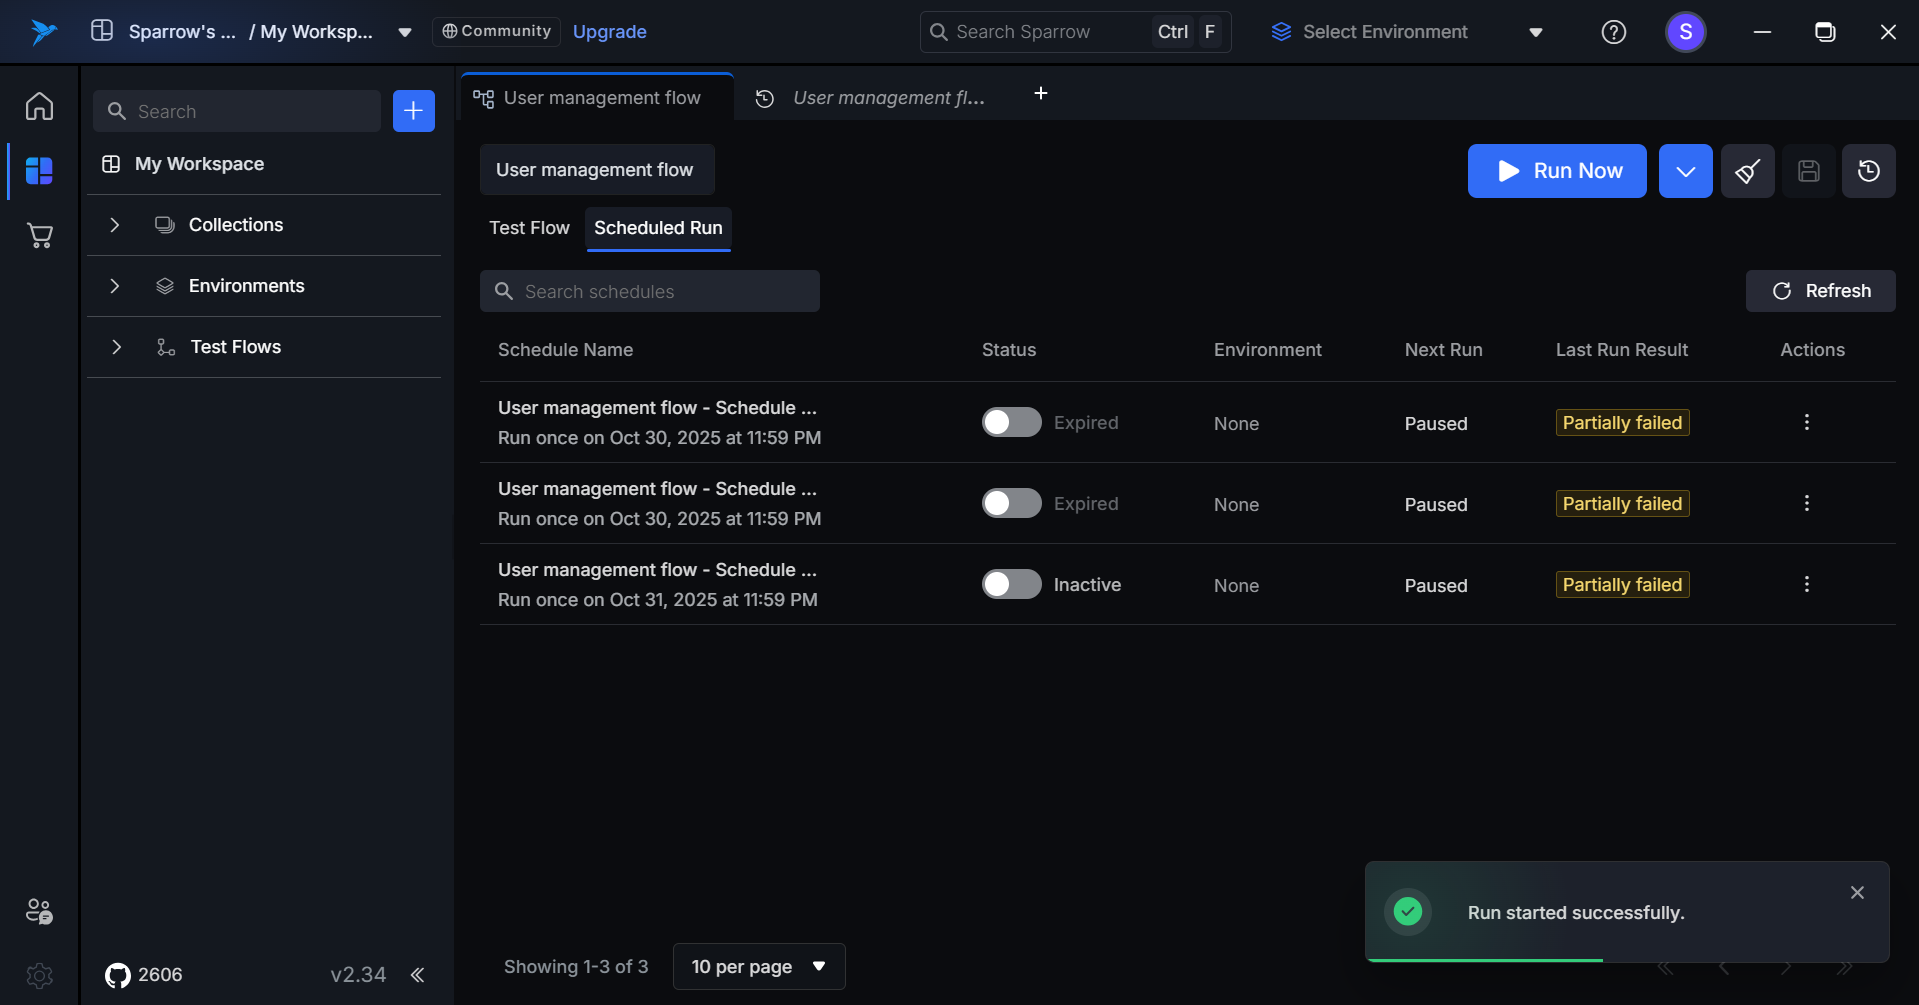Click the Run Now button
Screen dimensions: 1919x1005
pos(1556,171)
